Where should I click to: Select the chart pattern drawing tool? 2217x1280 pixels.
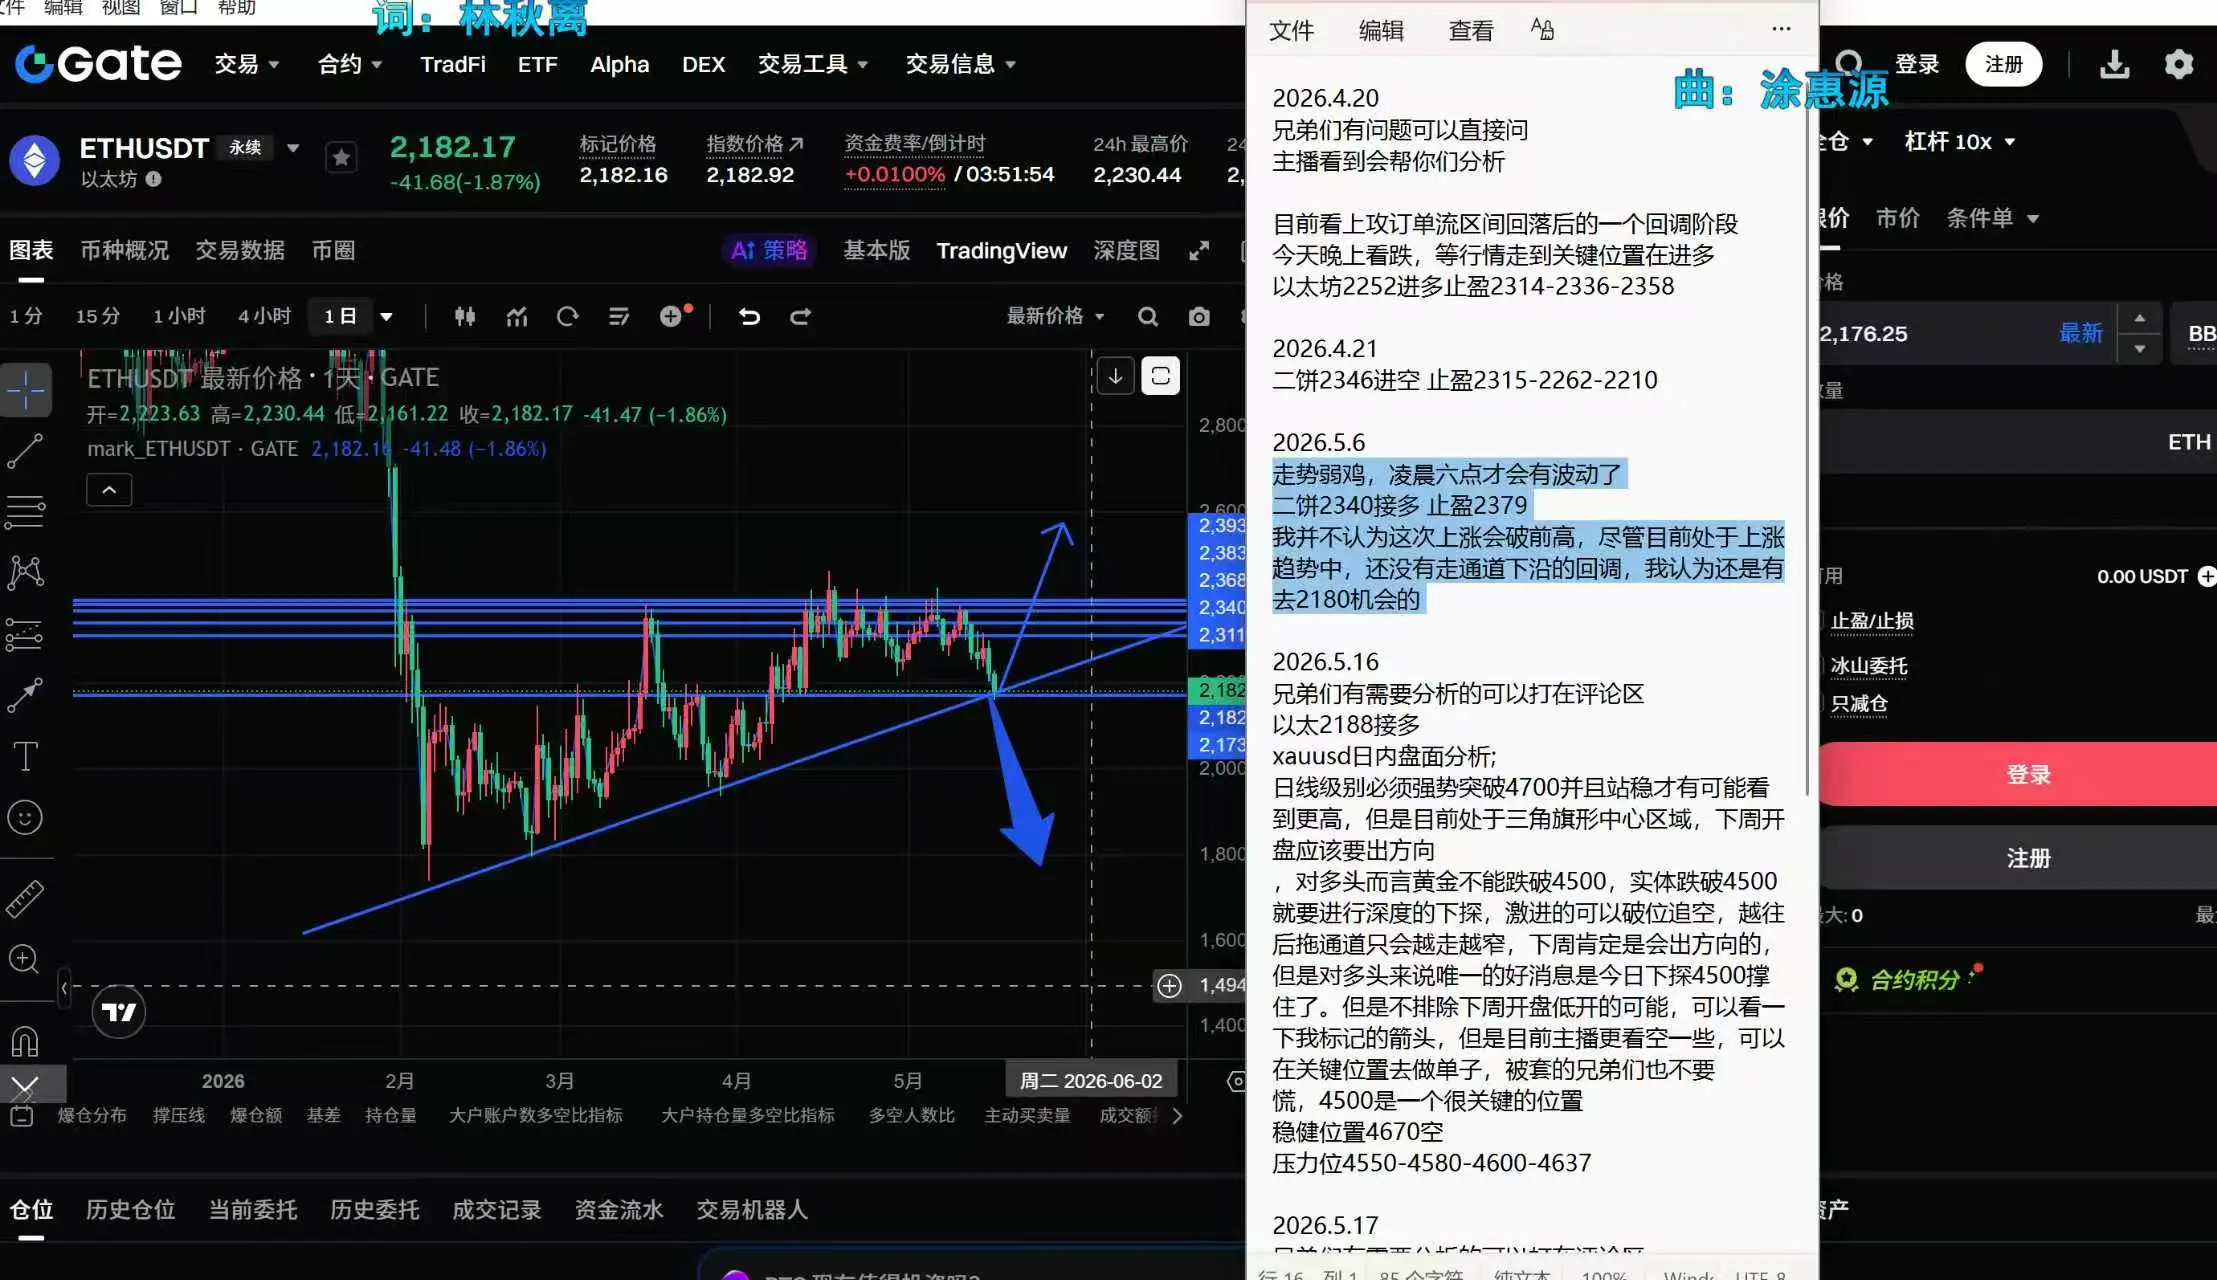(26, 572)
